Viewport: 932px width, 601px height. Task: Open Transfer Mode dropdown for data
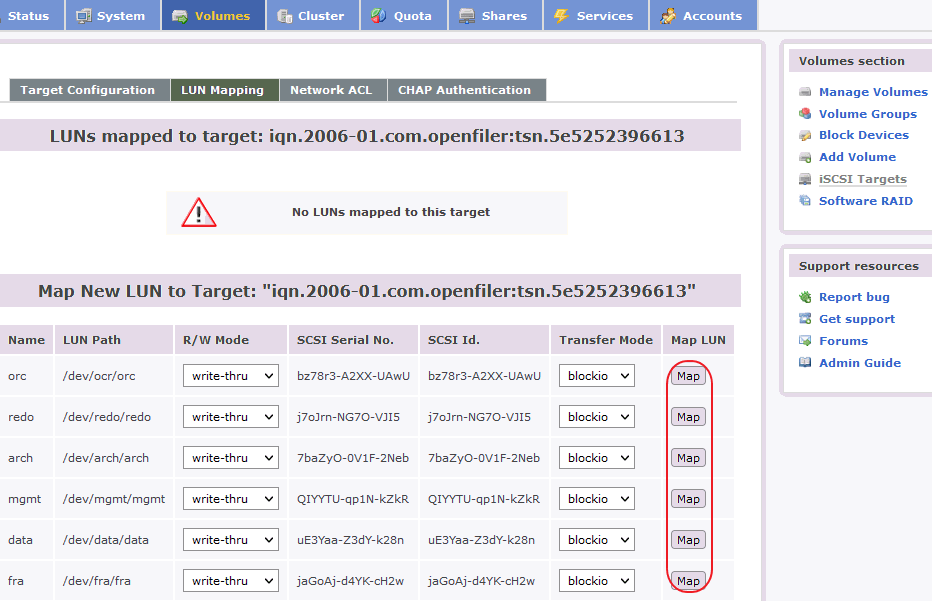(x=597, y=540)
